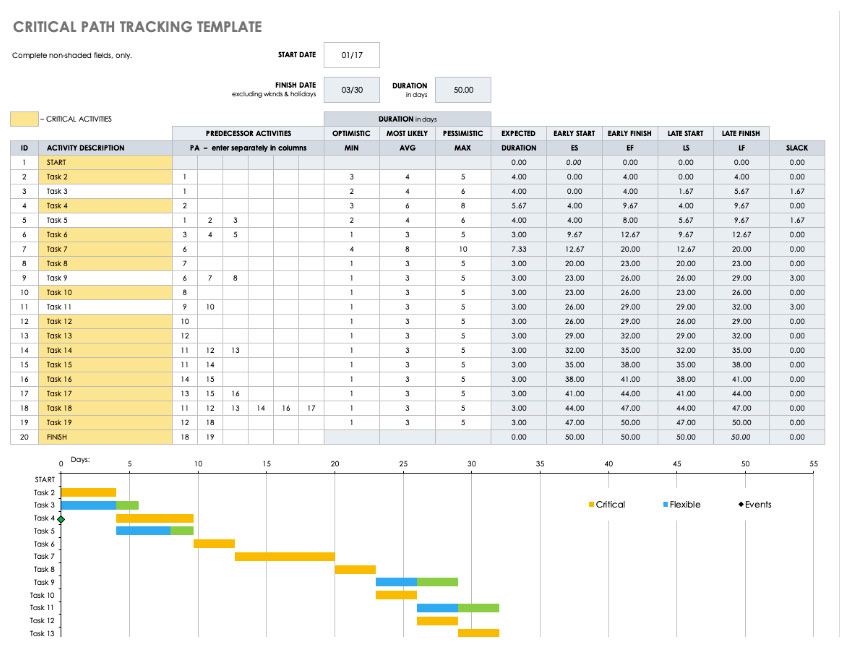This screenshot has width=854, height=647.
Task: Select the FINISH DATE cell 03/30
Action: (351, 90)
